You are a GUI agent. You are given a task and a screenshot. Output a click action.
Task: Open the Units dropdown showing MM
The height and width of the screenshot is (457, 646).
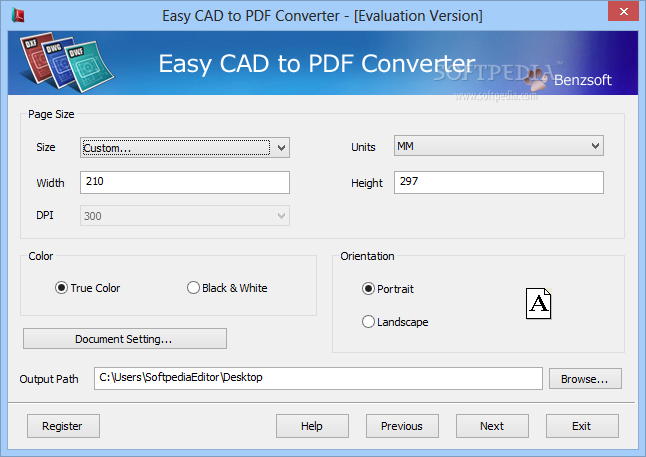(x=499, y=145)
